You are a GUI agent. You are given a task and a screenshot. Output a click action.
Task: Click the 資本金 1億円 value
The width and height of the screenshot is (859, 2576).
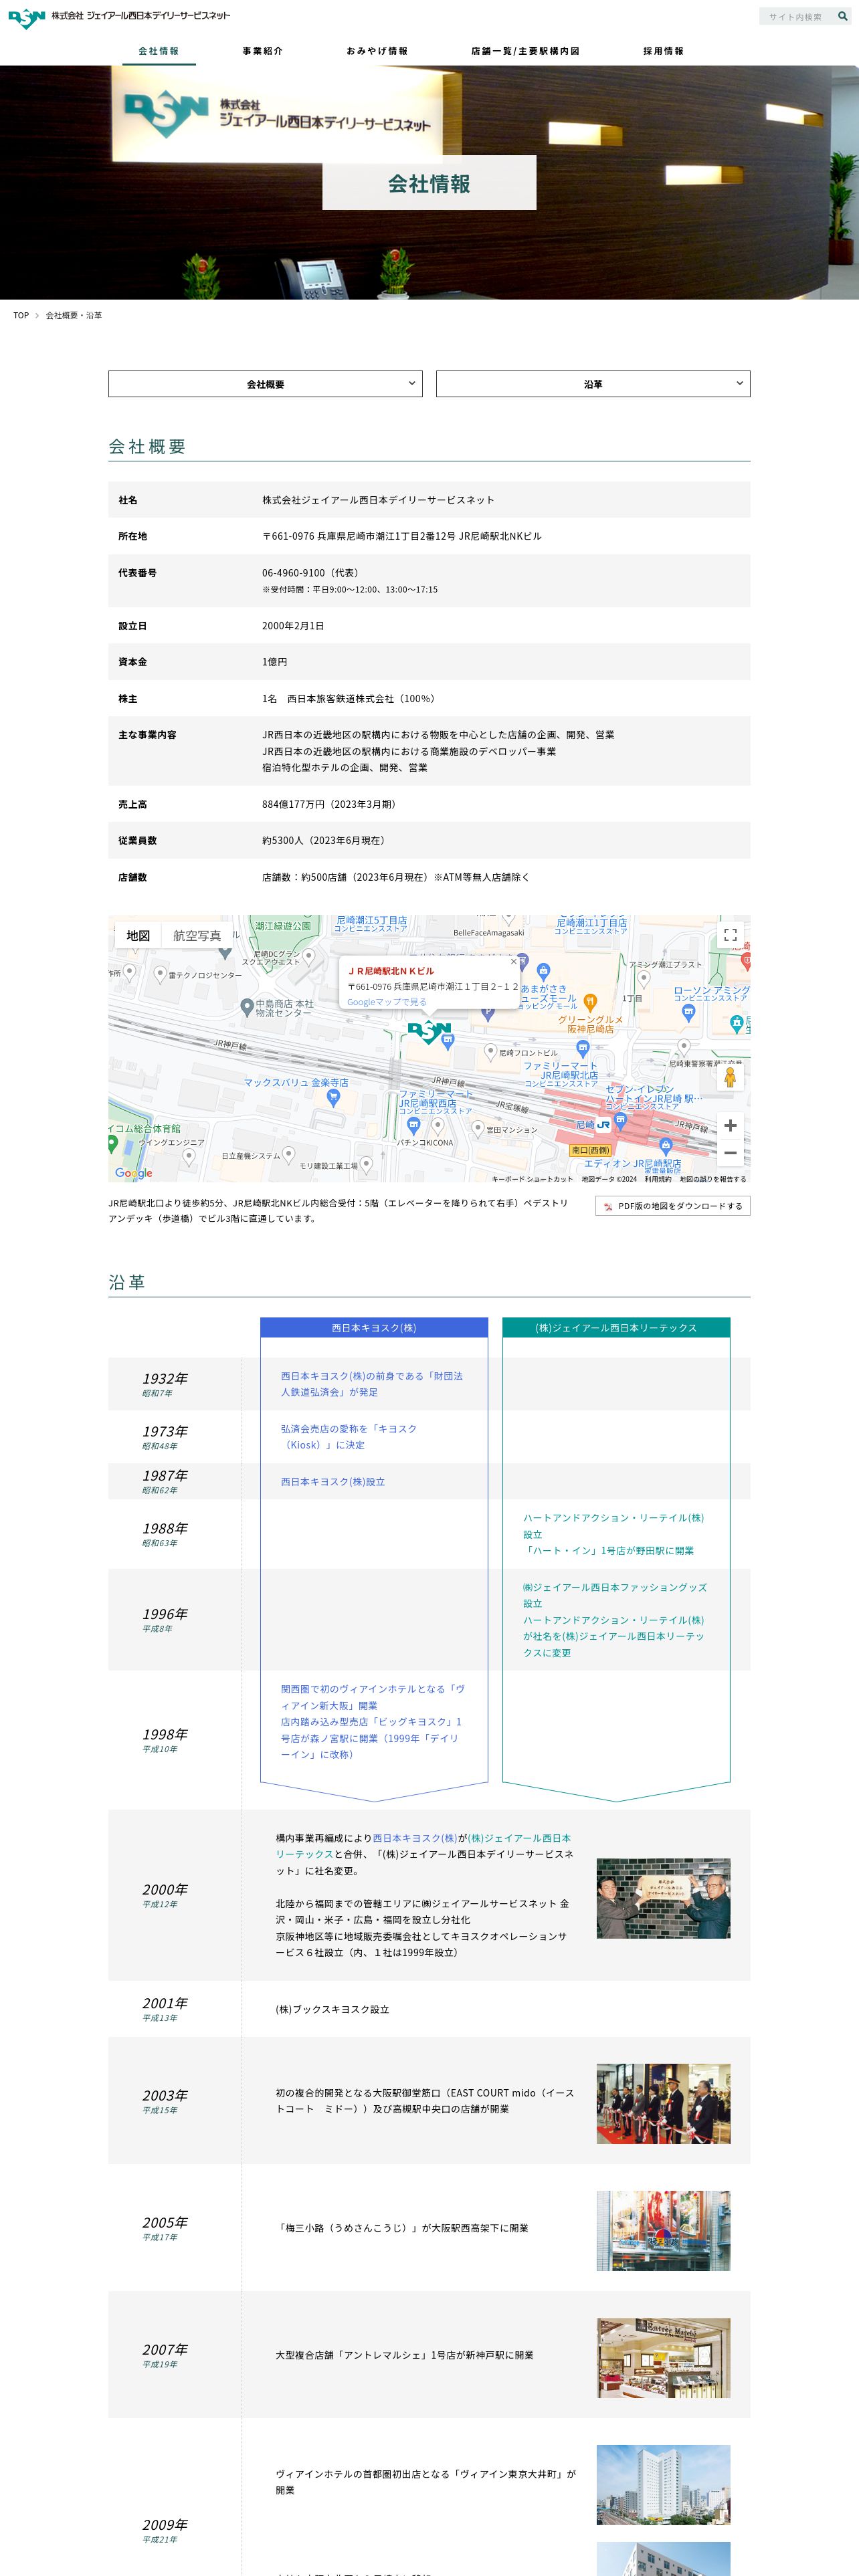pyautogui.click(x=275, y=662)
